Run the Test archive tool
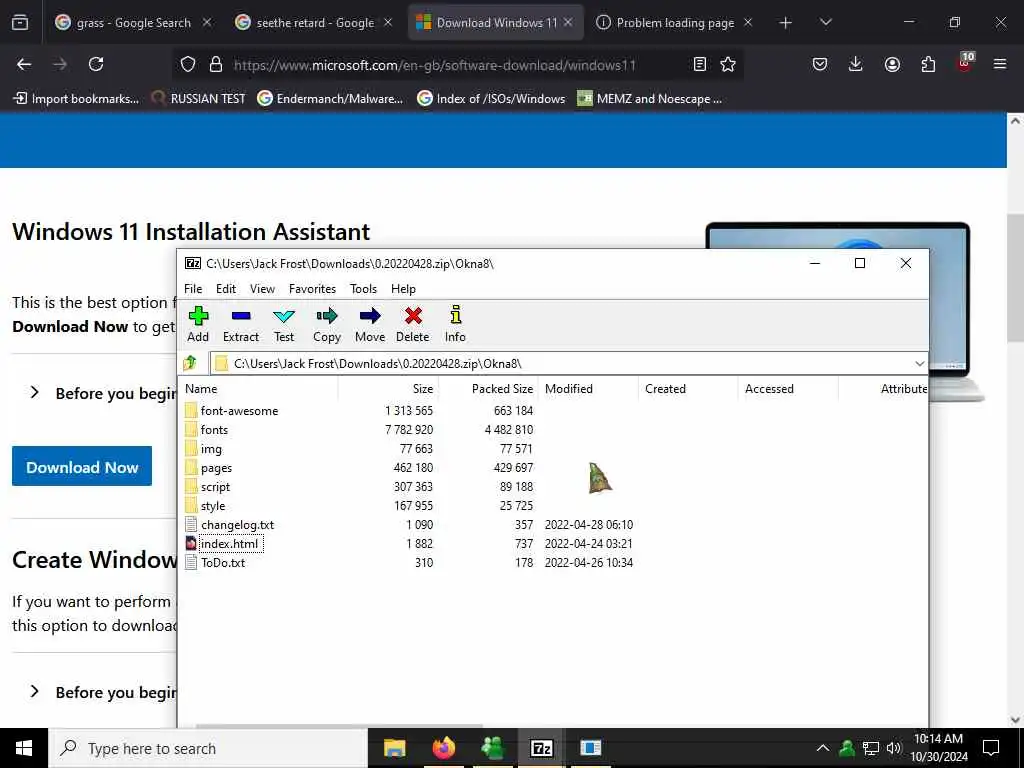Screen dimensions: 1024x768 (284, 325)
